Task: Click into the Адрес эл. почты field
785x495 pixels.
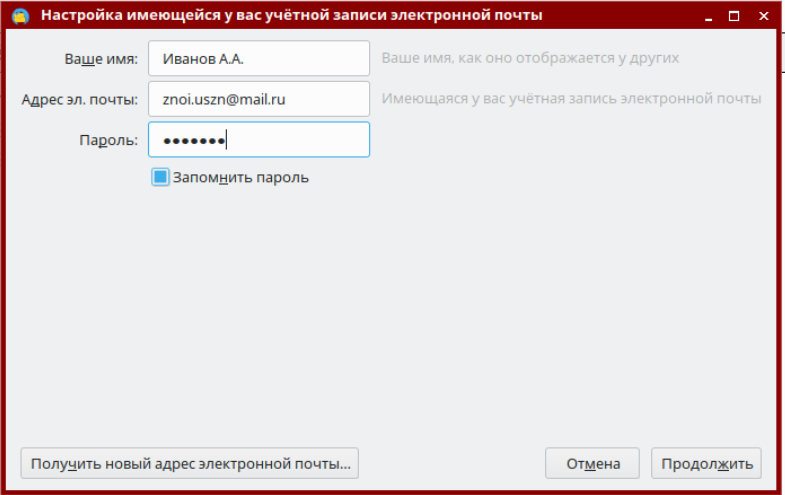Action: click(x=259, y=99)
